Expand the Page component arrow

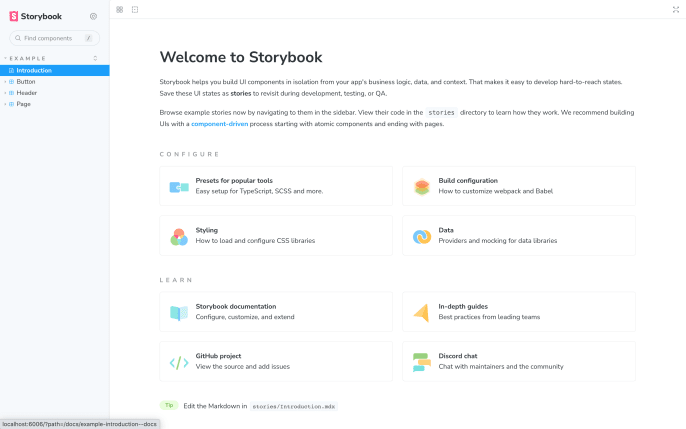pos(5,104)
